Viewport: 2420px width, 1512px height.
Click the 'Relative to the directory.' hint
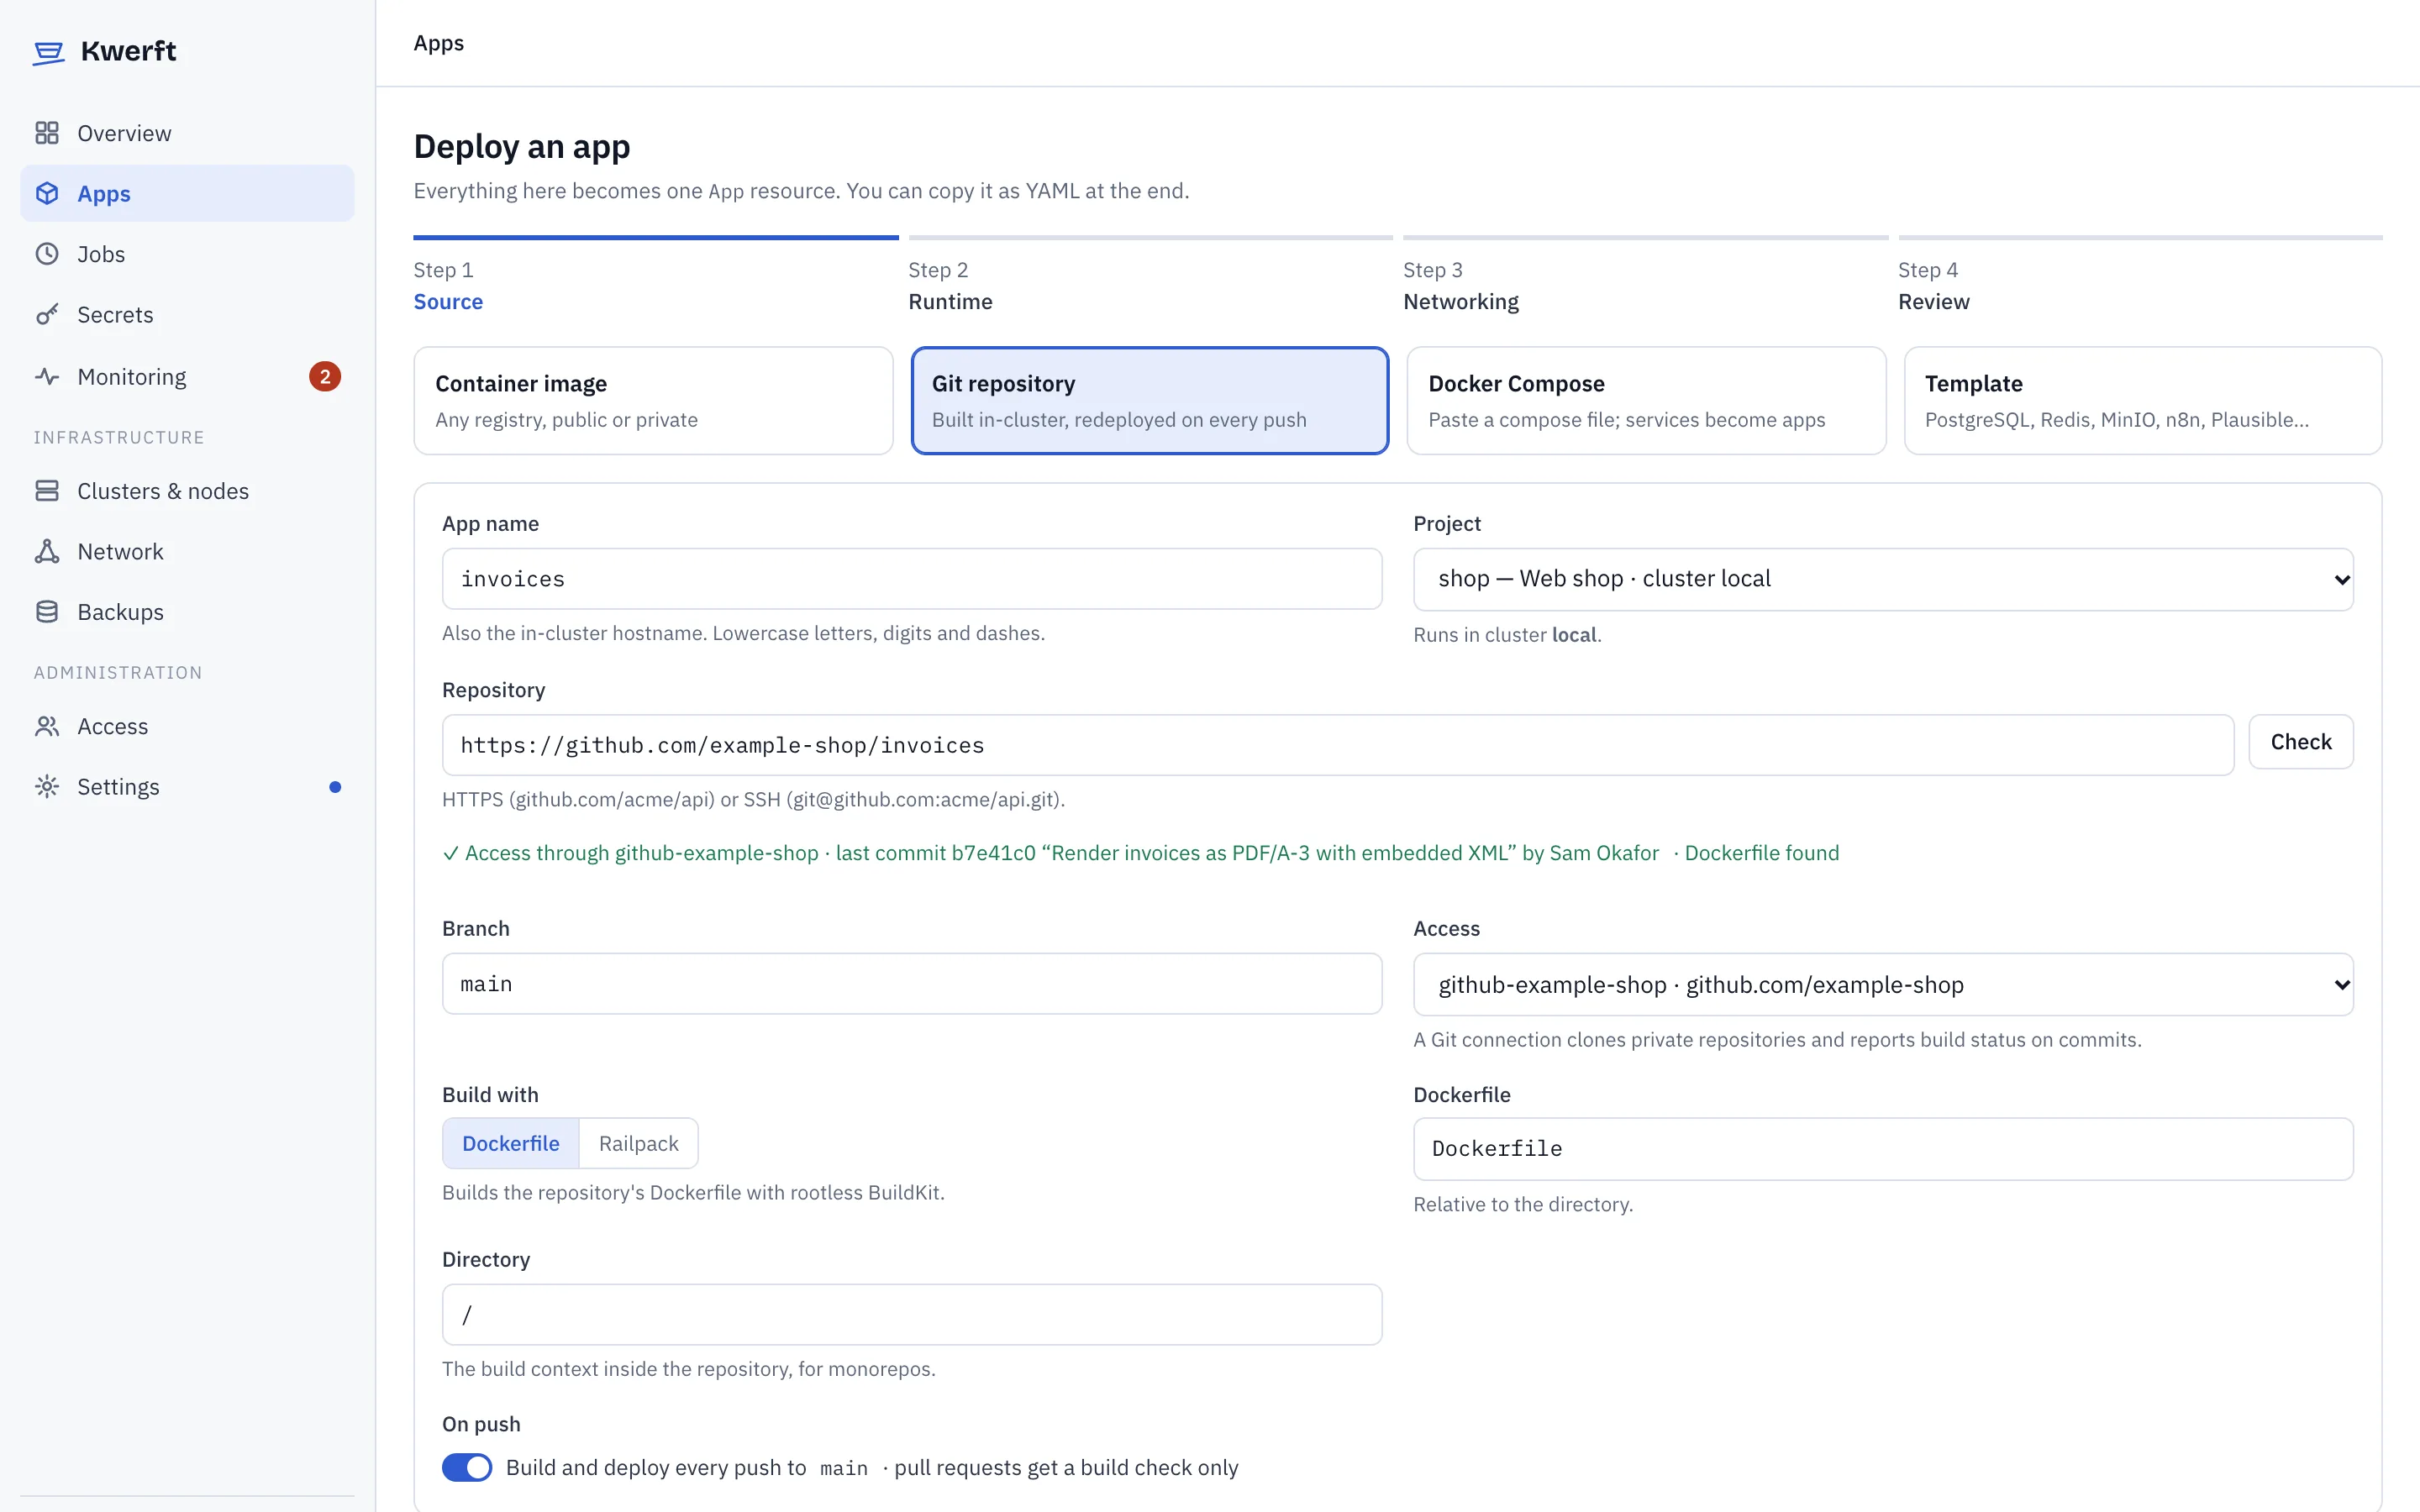1523,1205
